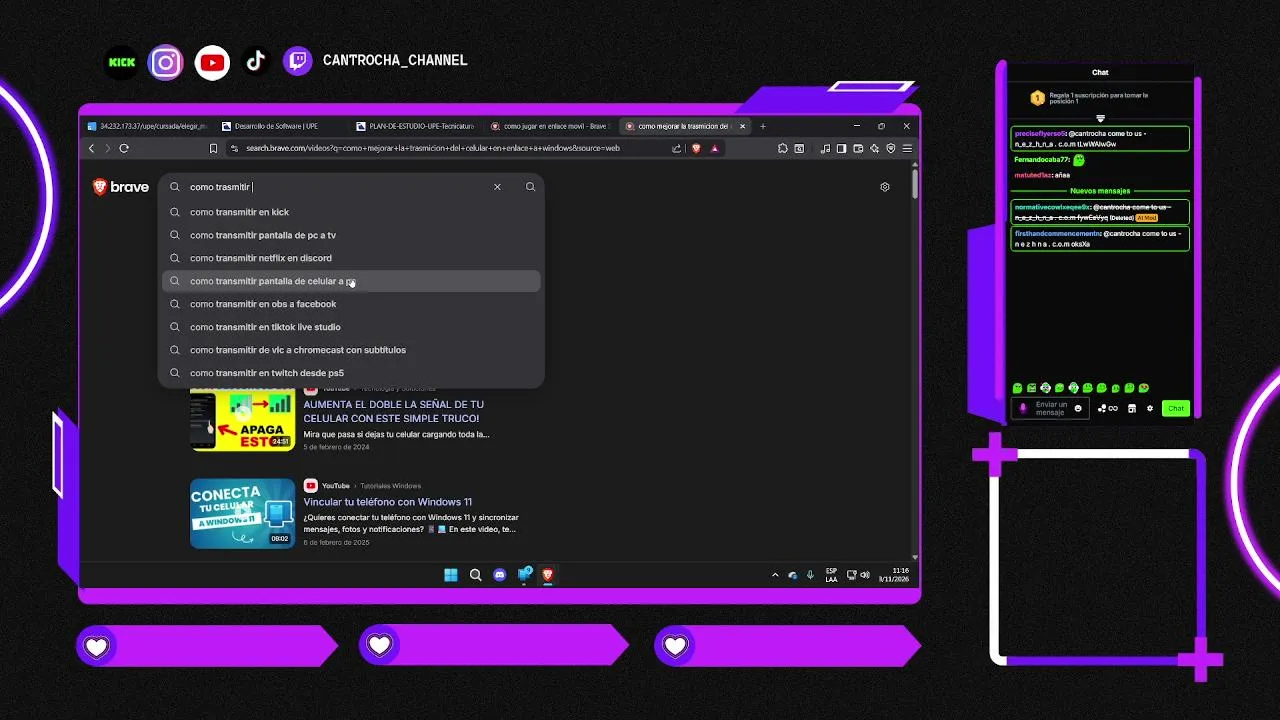
Task: Choose suggestion 'como transmitir pantalla de celular a pc'
Action: point(352,281)
